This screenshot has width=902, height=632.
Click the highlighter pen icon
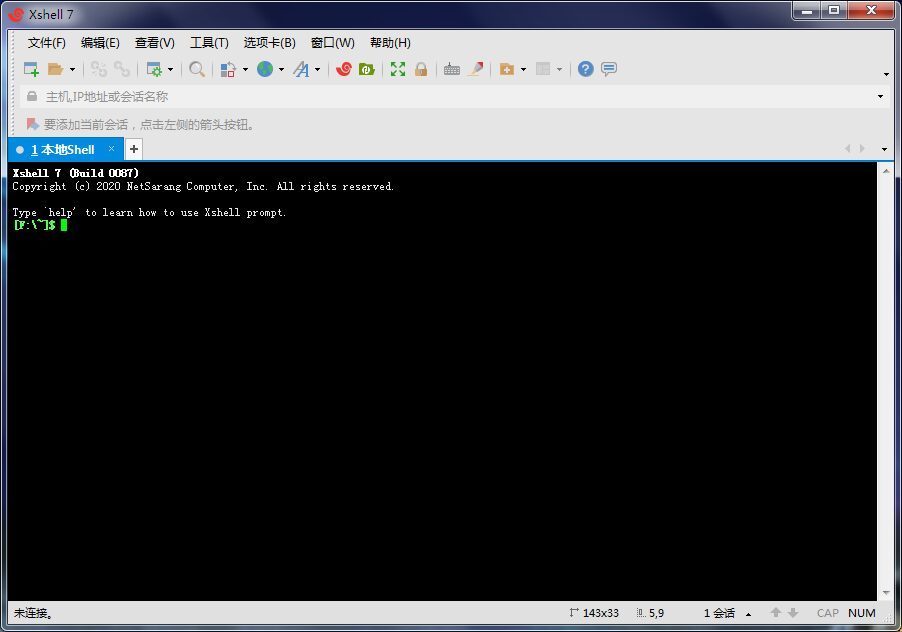pyautogui.click(x=476, y=69)
